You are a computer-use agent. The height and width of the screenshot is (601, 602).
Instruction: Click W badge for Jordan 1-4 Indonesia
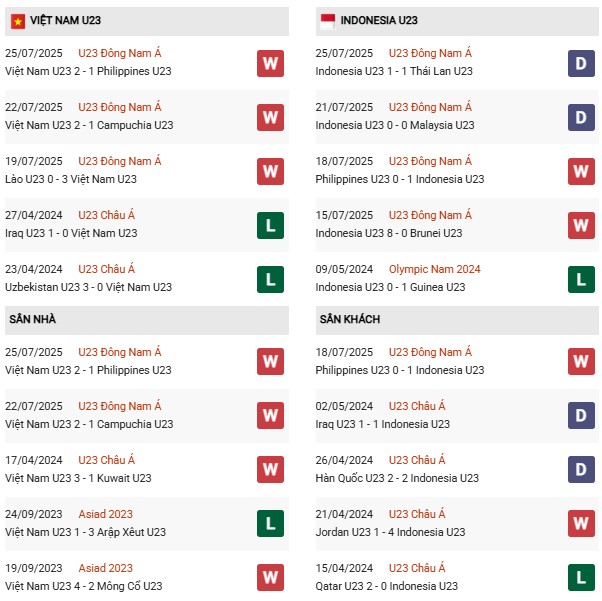click(581, 524)
